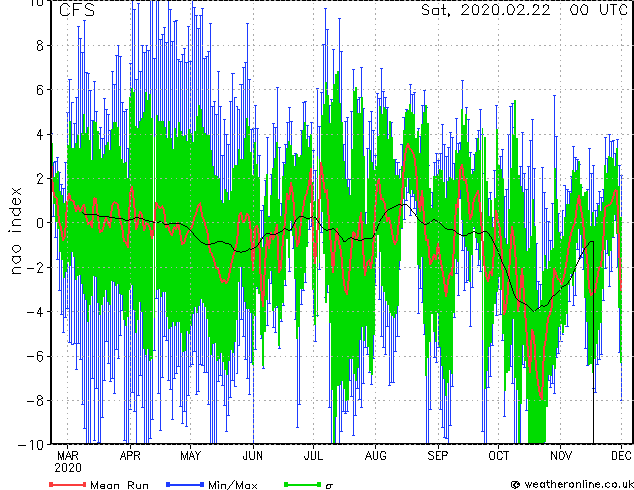Click the y-axis value -2
The image size is (634, 490).
point(35,267)
